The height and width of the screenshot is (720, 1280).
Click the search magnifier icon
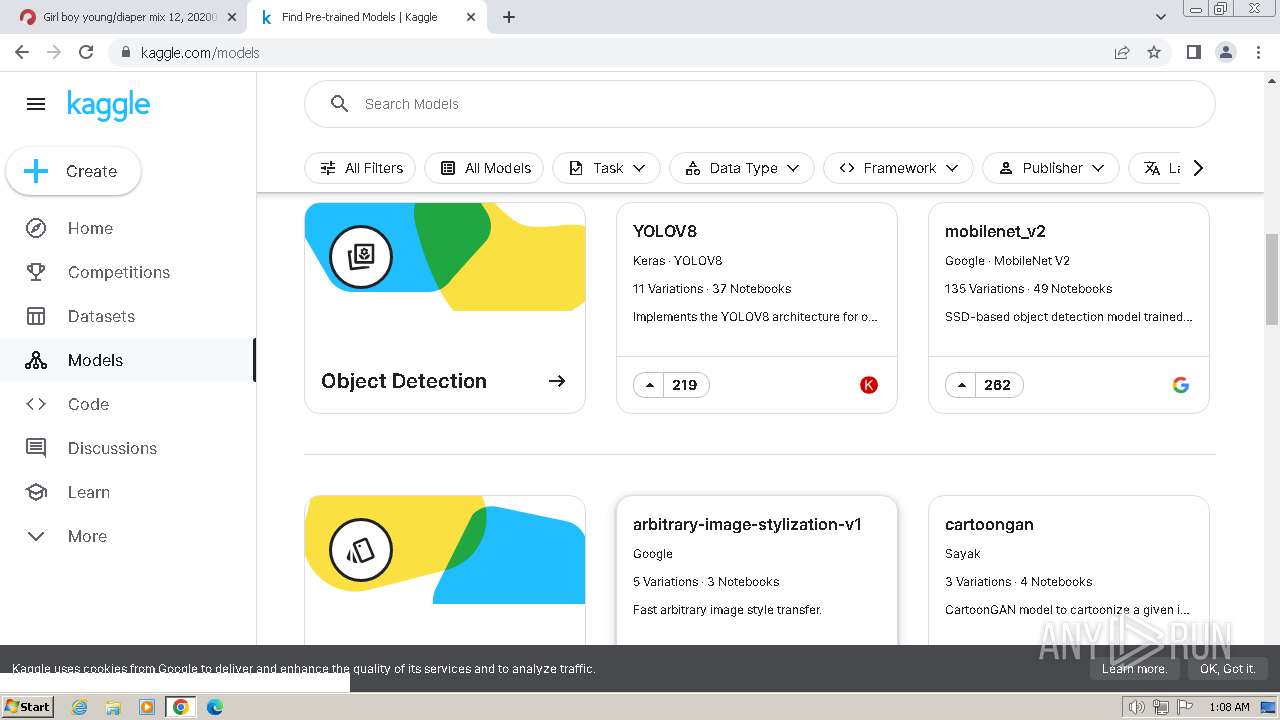click(x=340, y=104)
